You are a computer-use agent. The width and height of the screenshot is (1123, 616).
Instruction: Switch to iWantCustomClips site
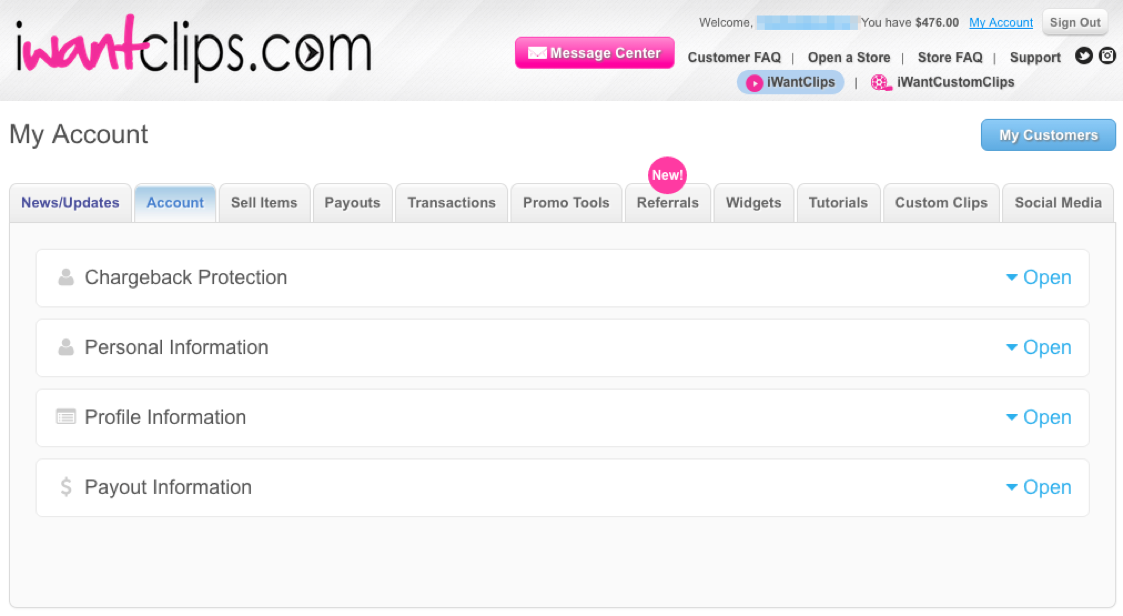[x=943, y=82]
